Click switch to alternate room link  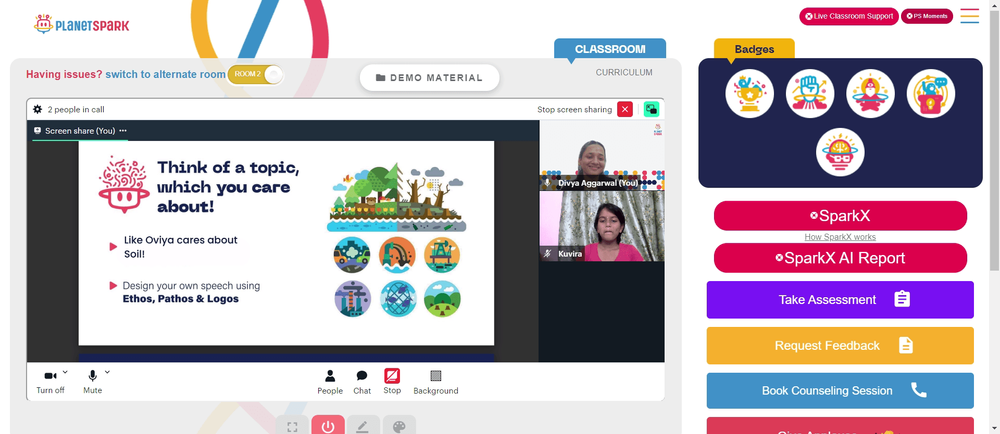[165, 75]
